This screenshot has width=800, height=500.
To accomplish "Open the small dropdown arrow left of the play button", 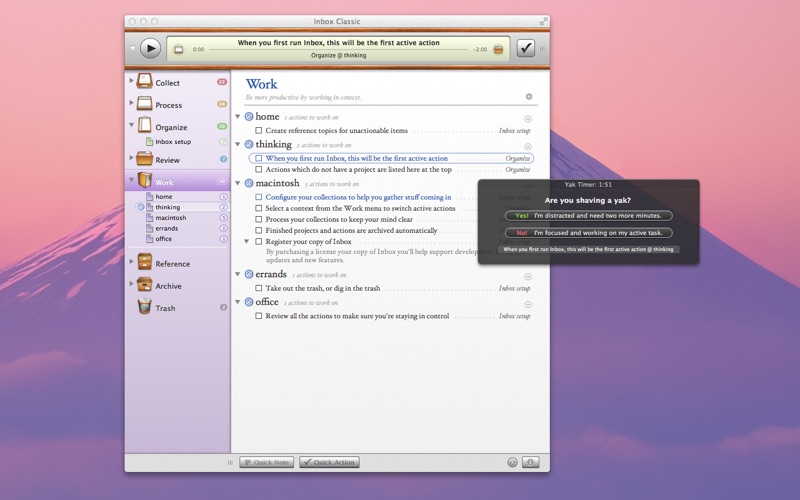I will click(132, 48).
